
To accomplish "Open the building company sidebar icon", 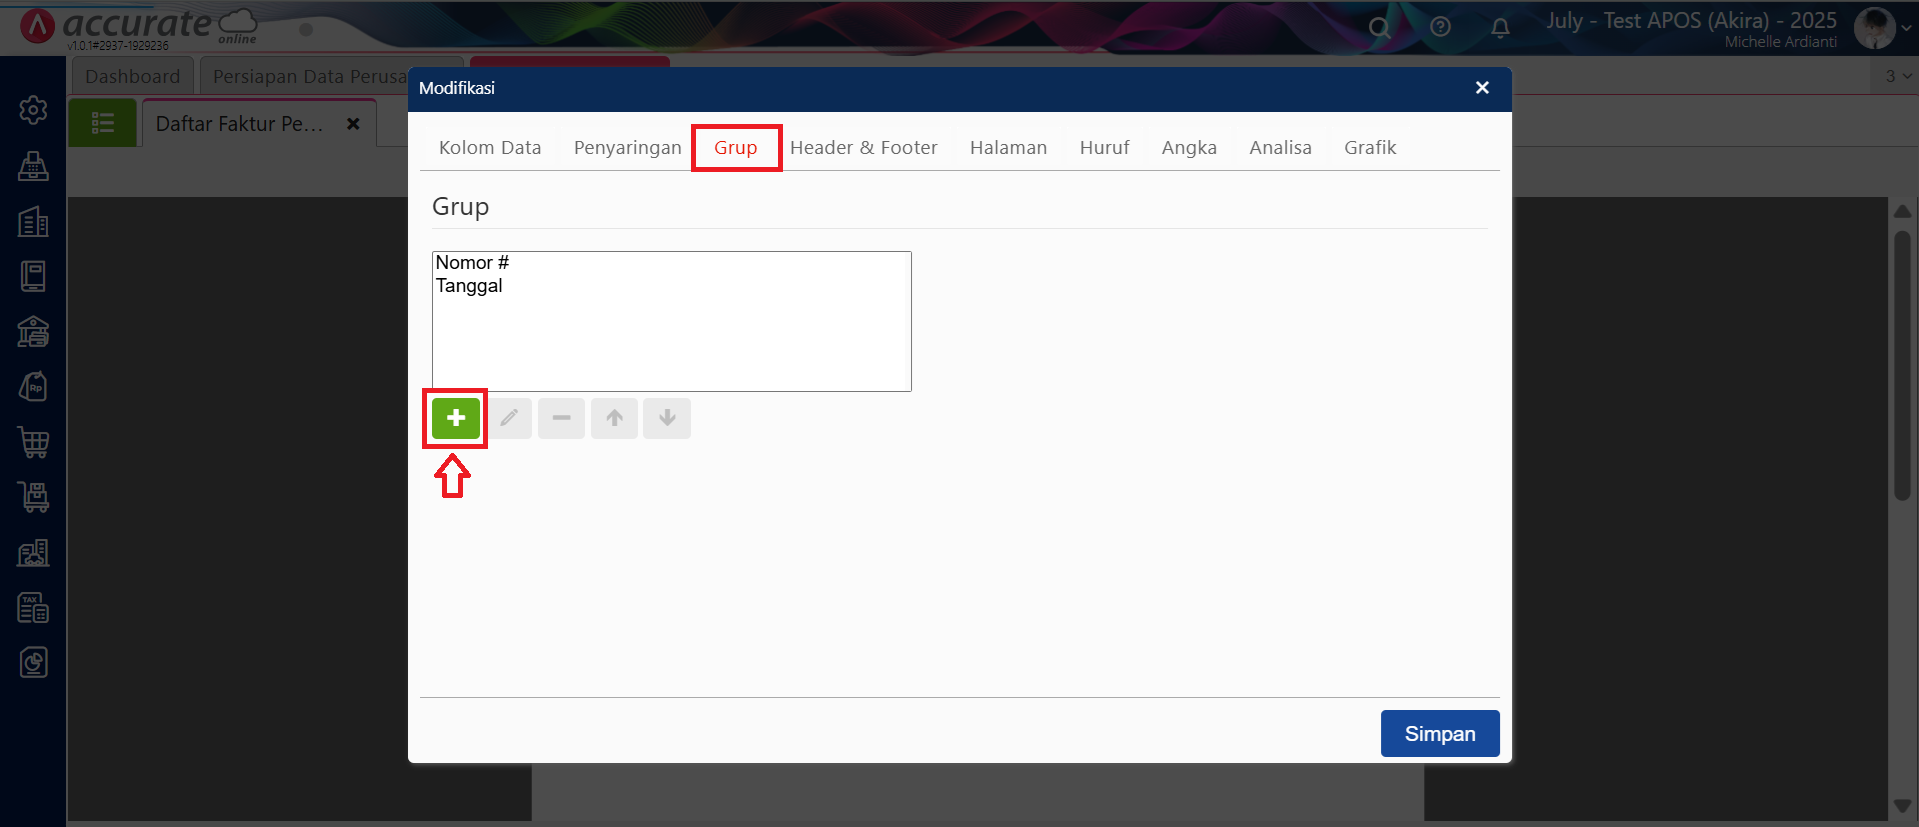I will click(33, 221).
